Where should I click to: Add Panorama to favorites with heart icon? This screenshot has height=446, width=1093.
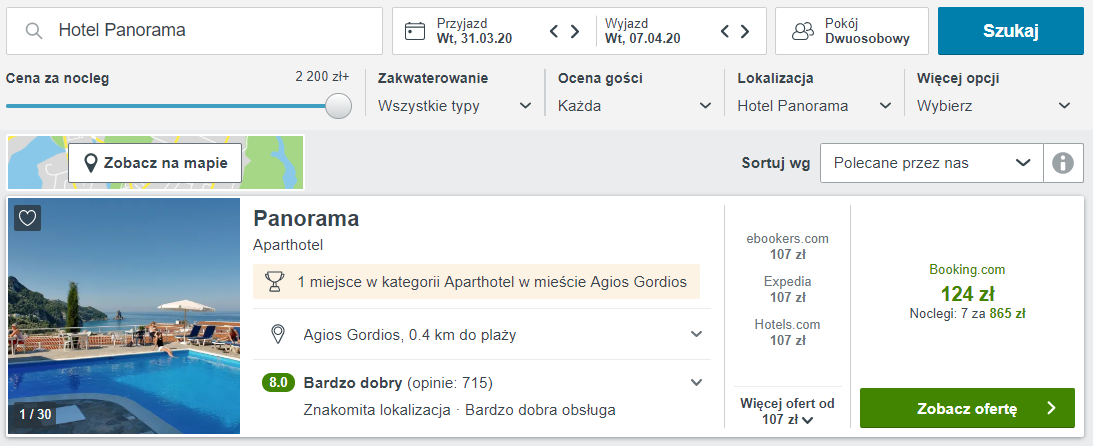point(28,218)
